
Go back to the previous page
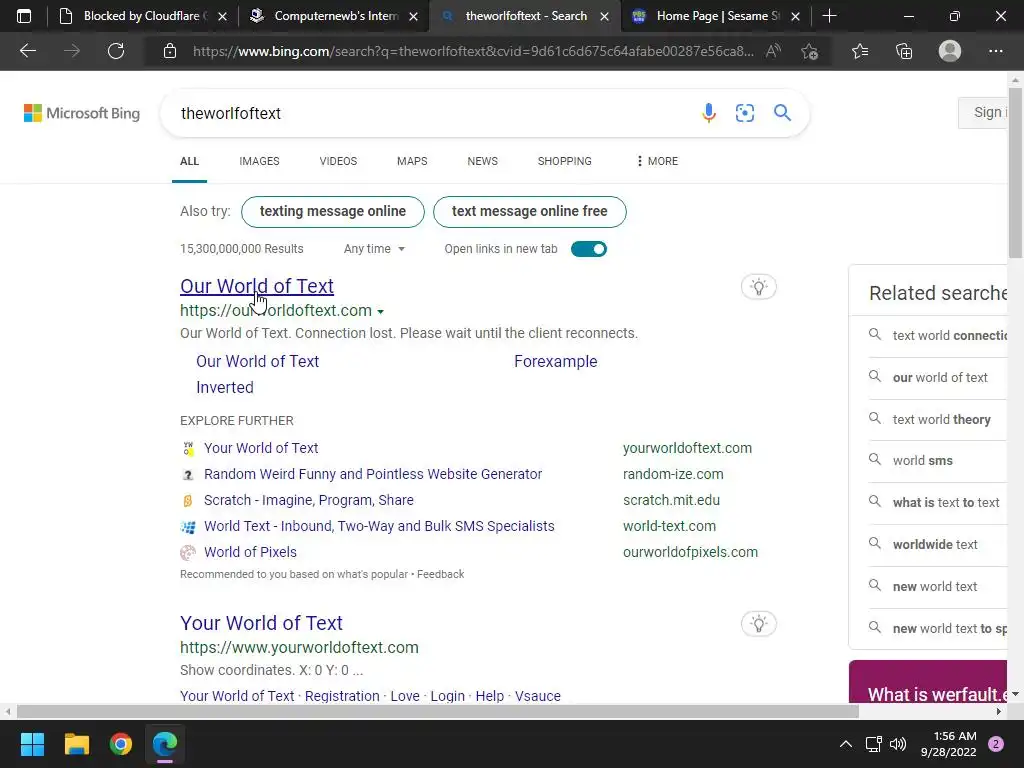[x=27, y=51]
